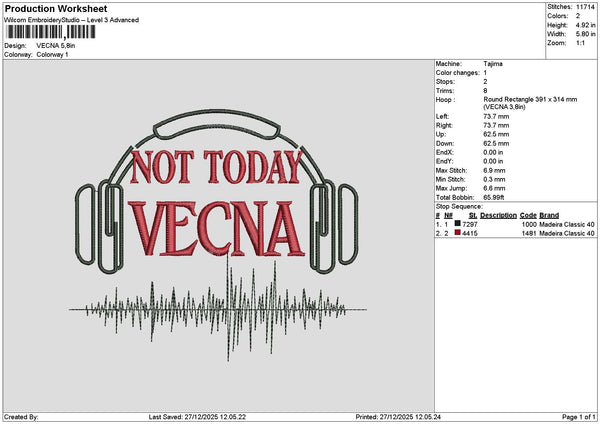The height and width of the screenshot is (424, 600).
Task: Select the zoom value '1:1'
Action: coord(580,43)
